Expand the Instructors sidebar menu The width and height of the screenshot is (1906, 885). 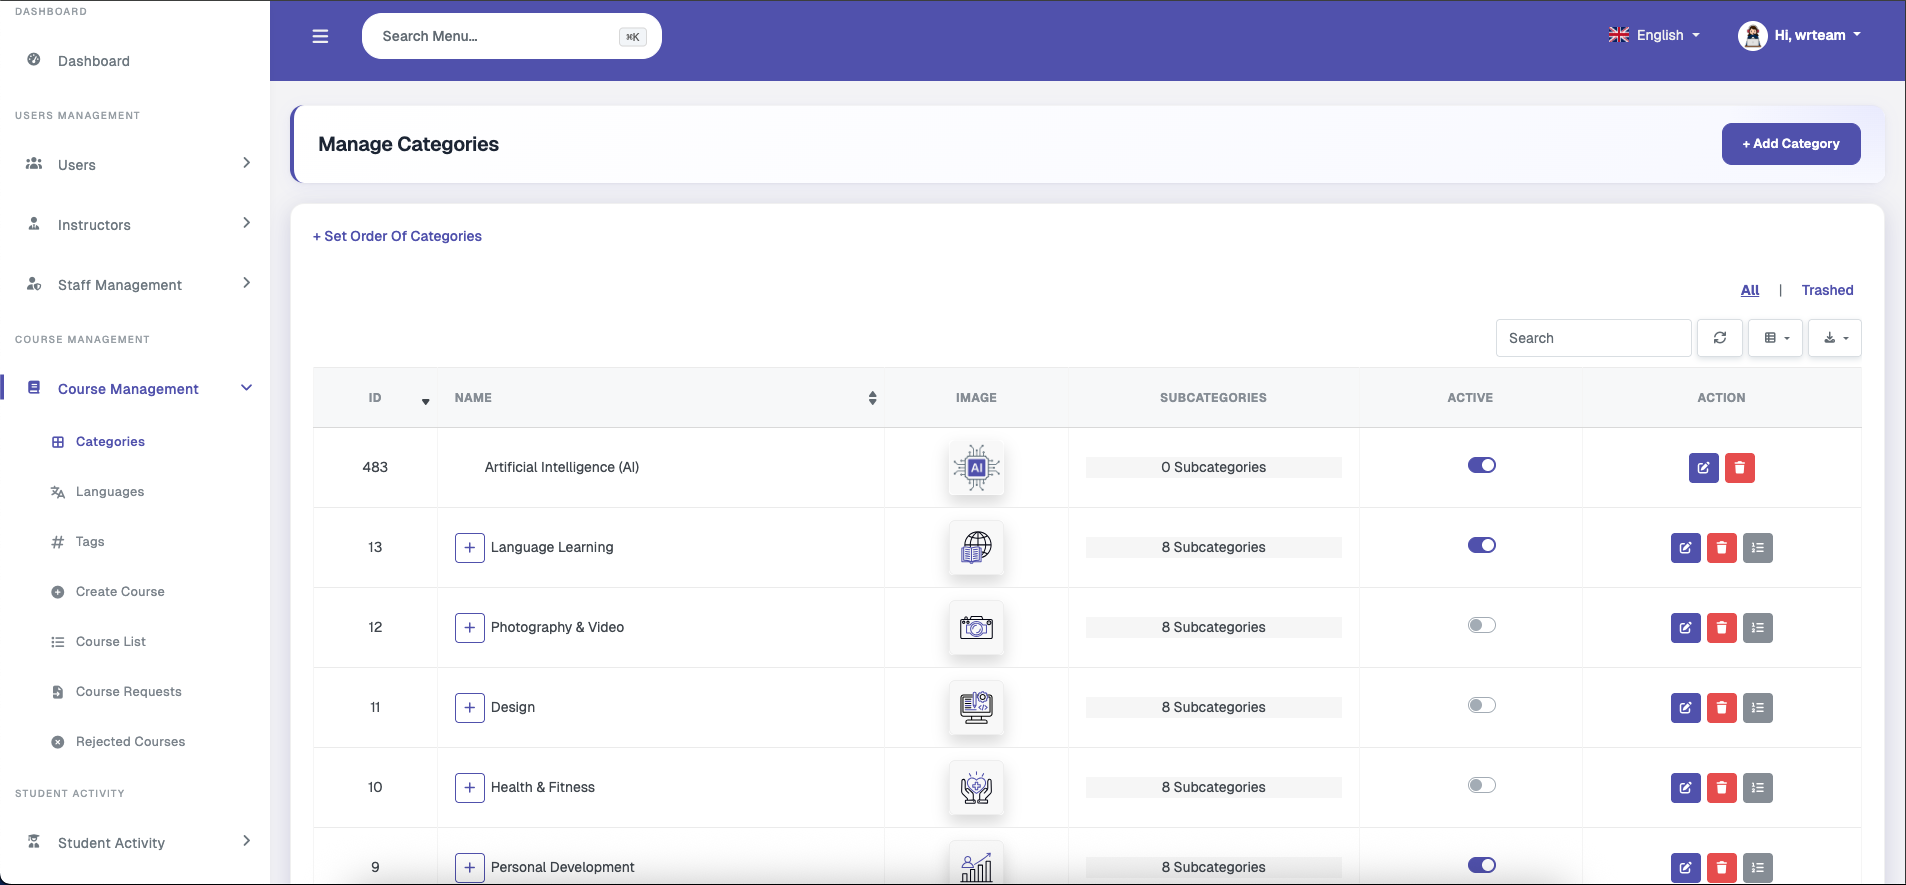135,224
